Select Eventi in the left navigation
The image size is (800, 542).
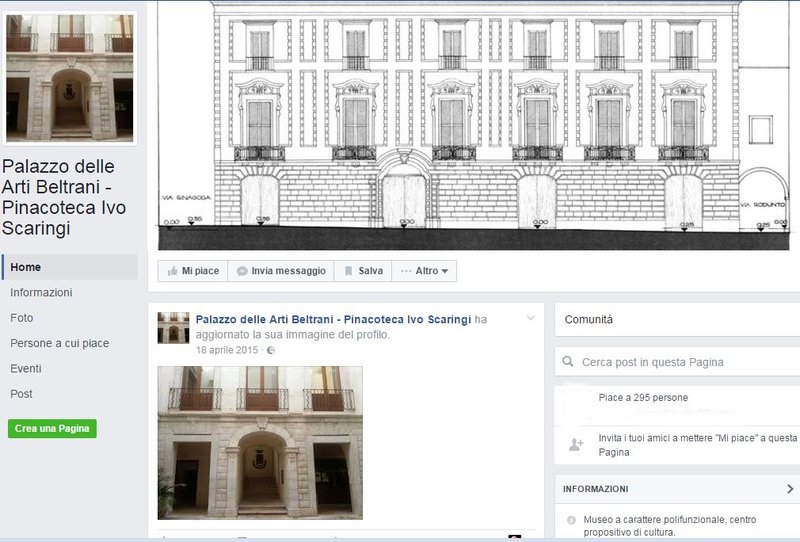pos(26,369)
